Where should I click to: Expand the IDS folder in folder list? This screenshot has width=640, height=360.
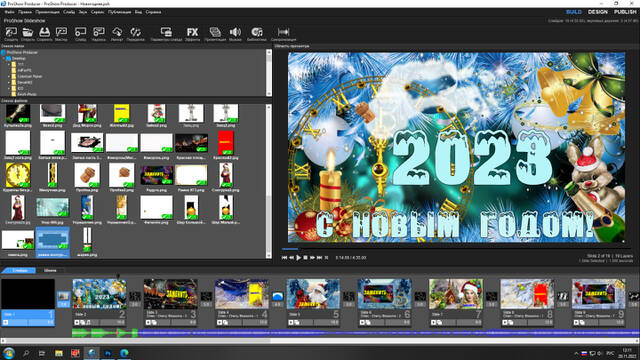tap(9, 88)
